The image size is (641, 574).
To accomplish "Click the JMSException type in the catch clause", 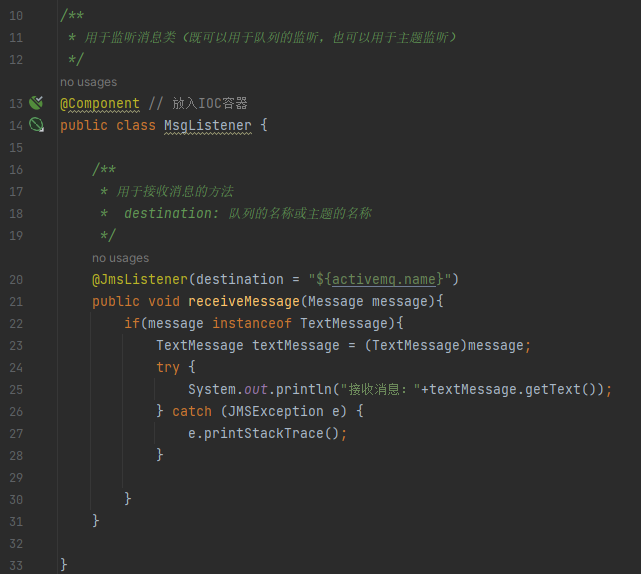I will pyautogui.click(x=271, y=411).
